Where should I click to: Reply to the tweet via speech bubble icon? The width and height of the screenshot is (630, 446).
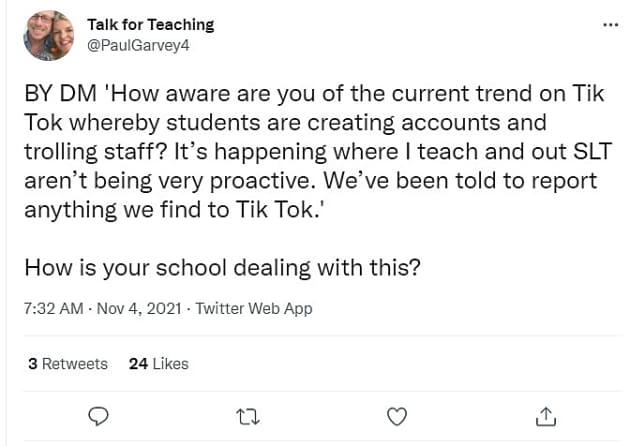pyautogui.click(x=99, y=415)
